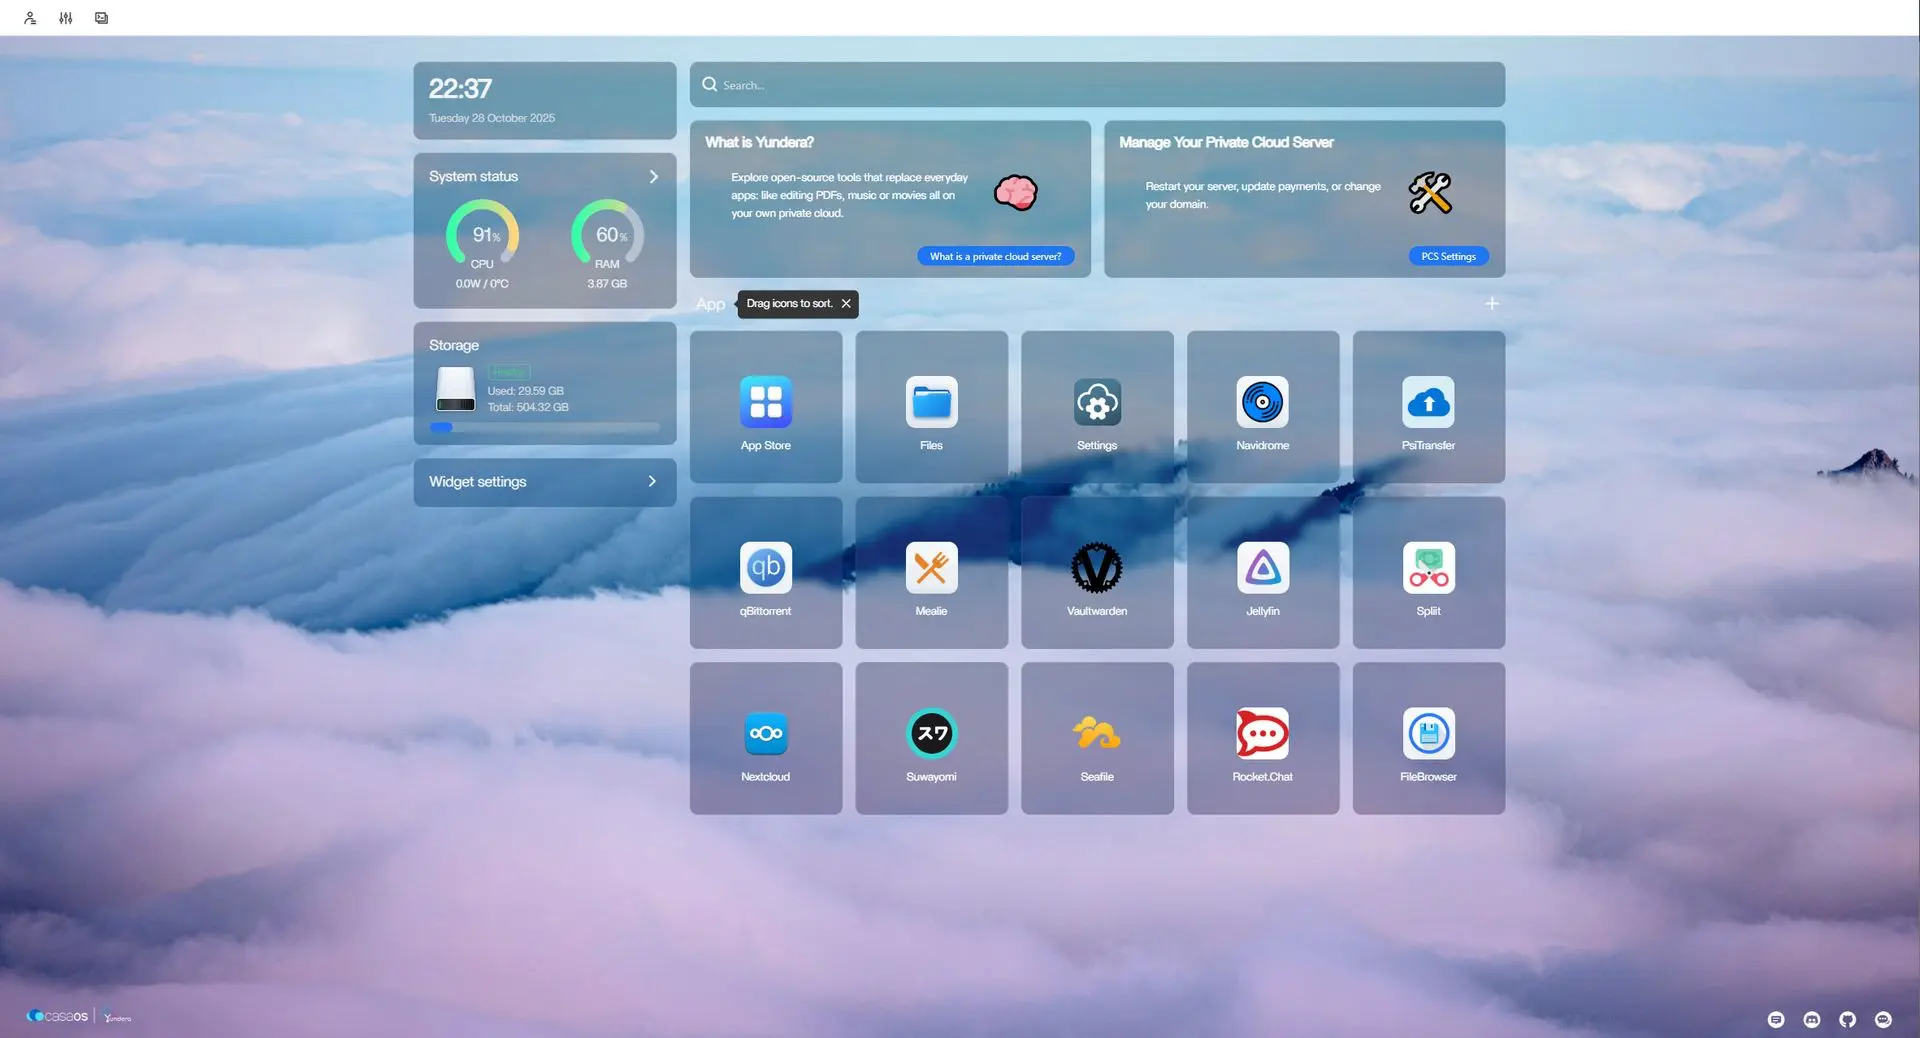Open the Seafile app

1096,735
